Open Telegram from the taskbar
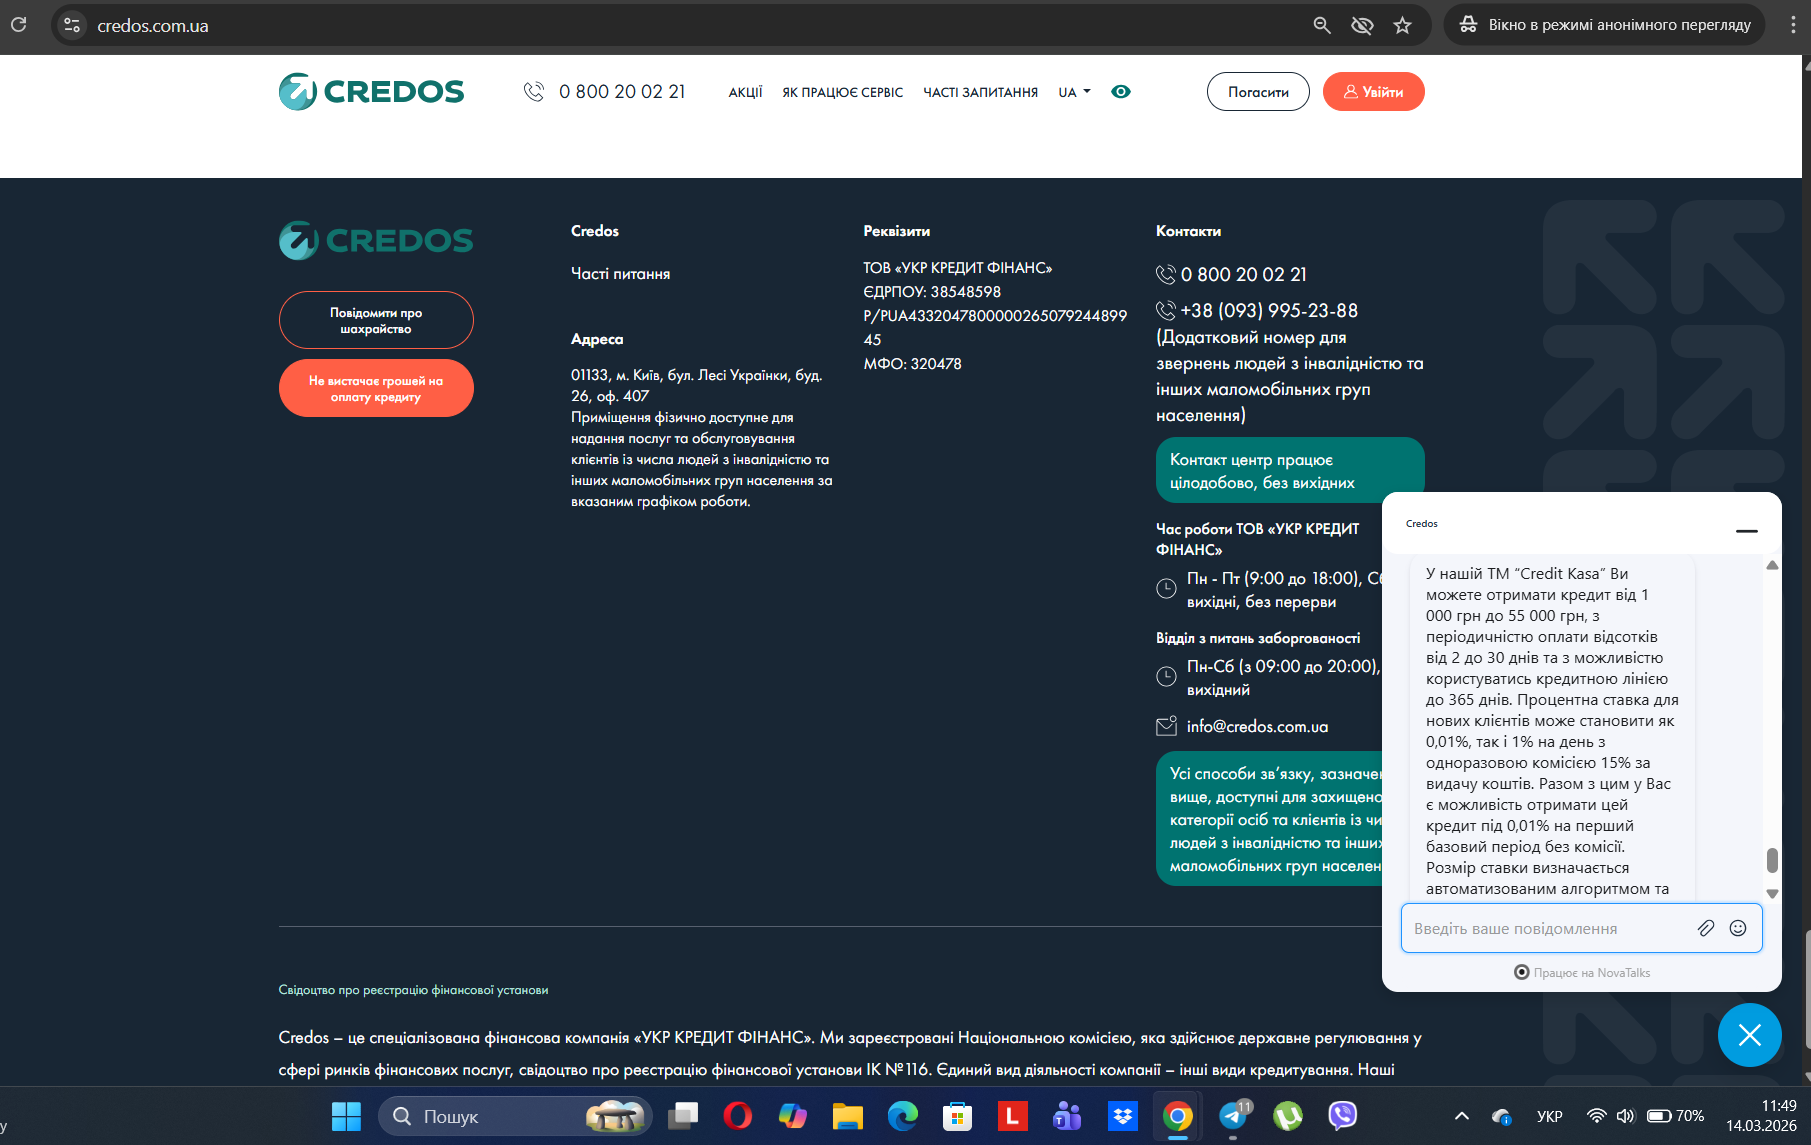 click(x=1233, y=1116)
